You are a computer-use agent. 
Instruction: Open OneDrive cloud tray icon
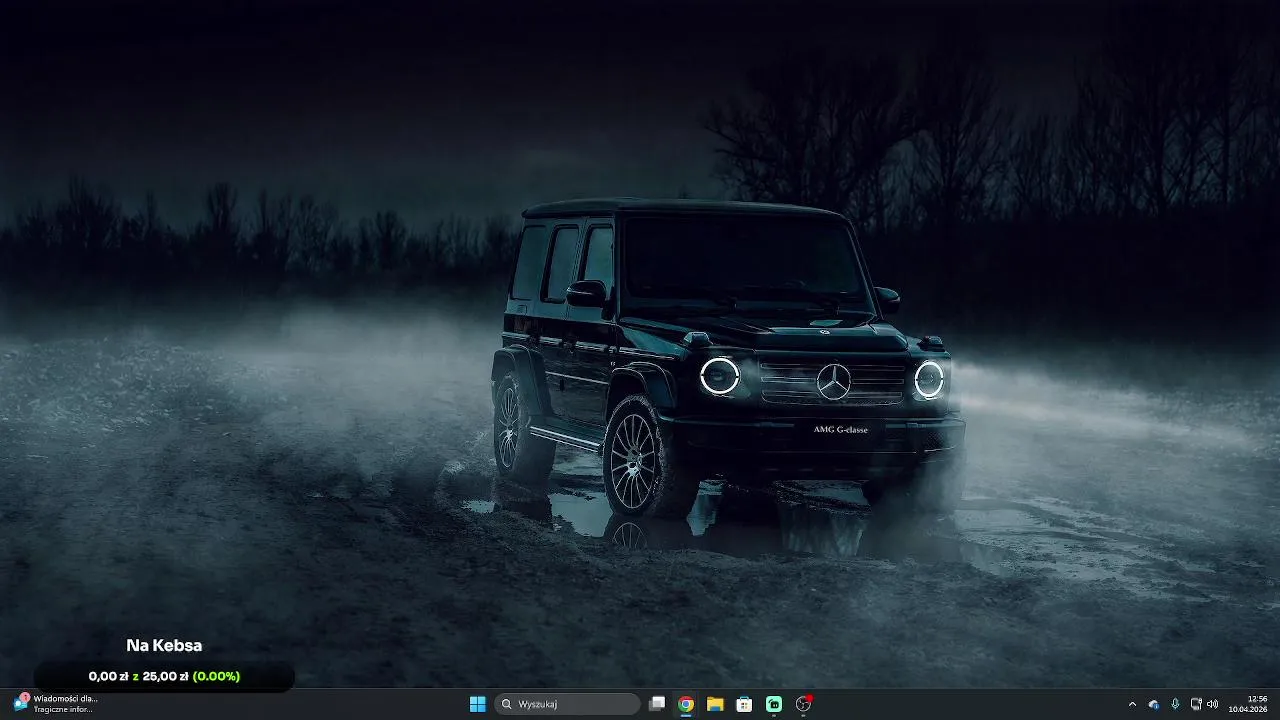tap(1154, 704)
